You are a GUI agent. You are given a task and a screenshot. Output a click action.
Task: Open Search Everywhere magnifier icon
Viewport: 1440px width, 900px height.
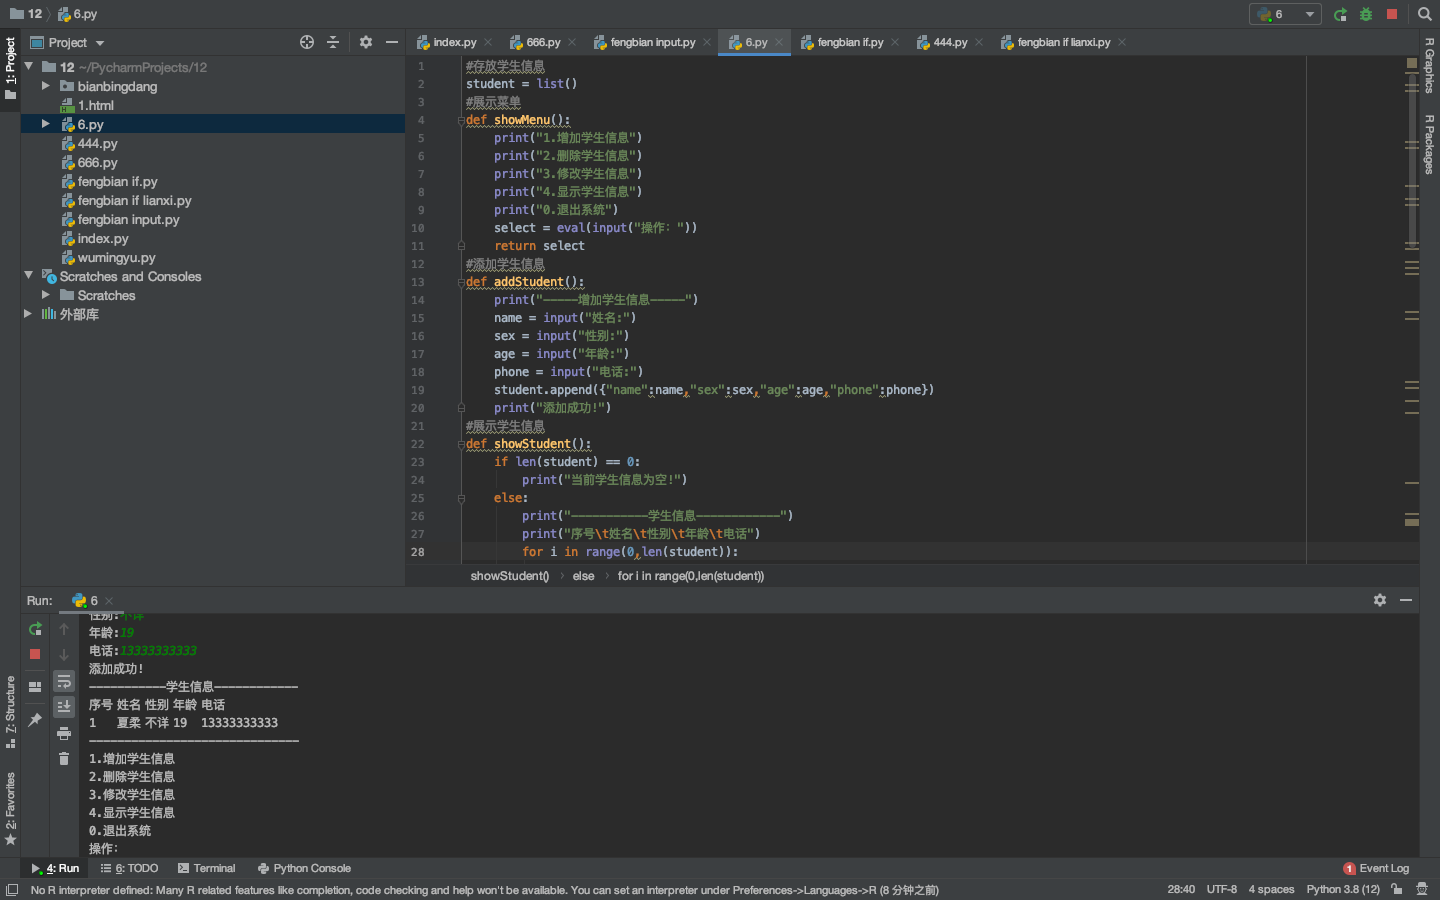pyautogui.click(x=1425, y=14)
